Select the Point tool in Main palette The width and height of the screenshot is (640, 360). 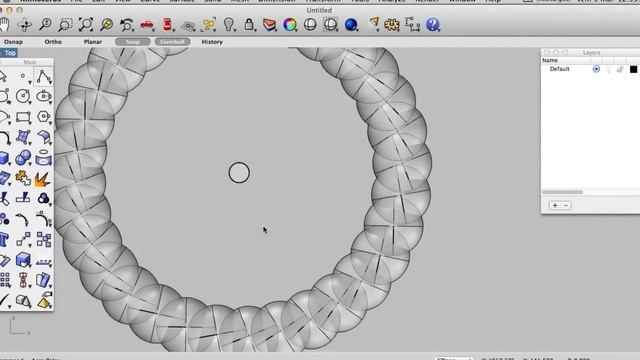[x=23, y=76]
